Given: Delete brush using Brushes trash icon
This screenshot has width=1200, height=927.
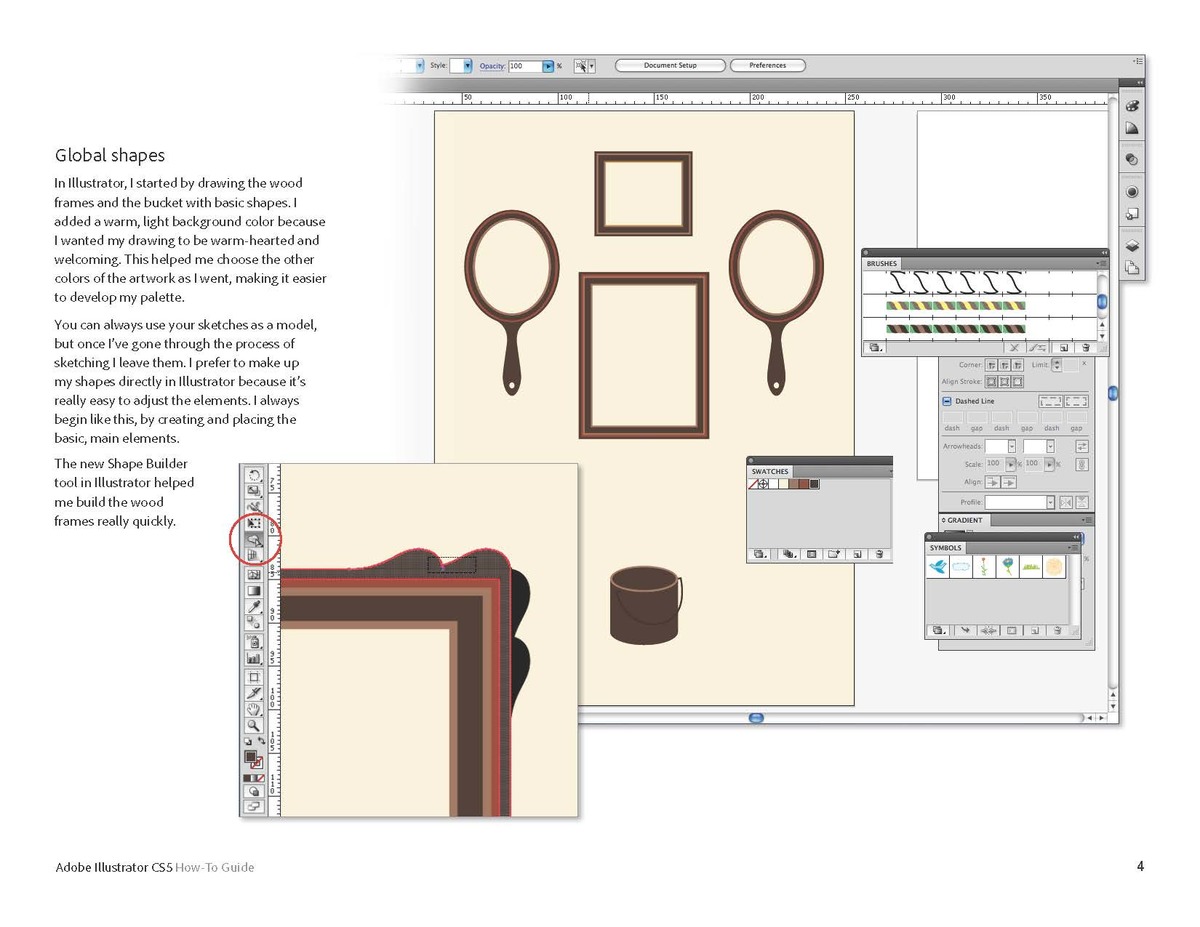Looking at the screenshot, I should coord(1085,347).
